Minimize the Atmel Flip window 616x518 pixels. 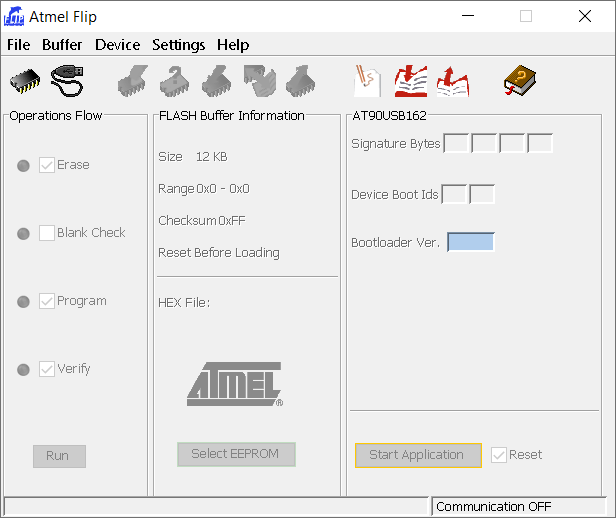(468, 16)
